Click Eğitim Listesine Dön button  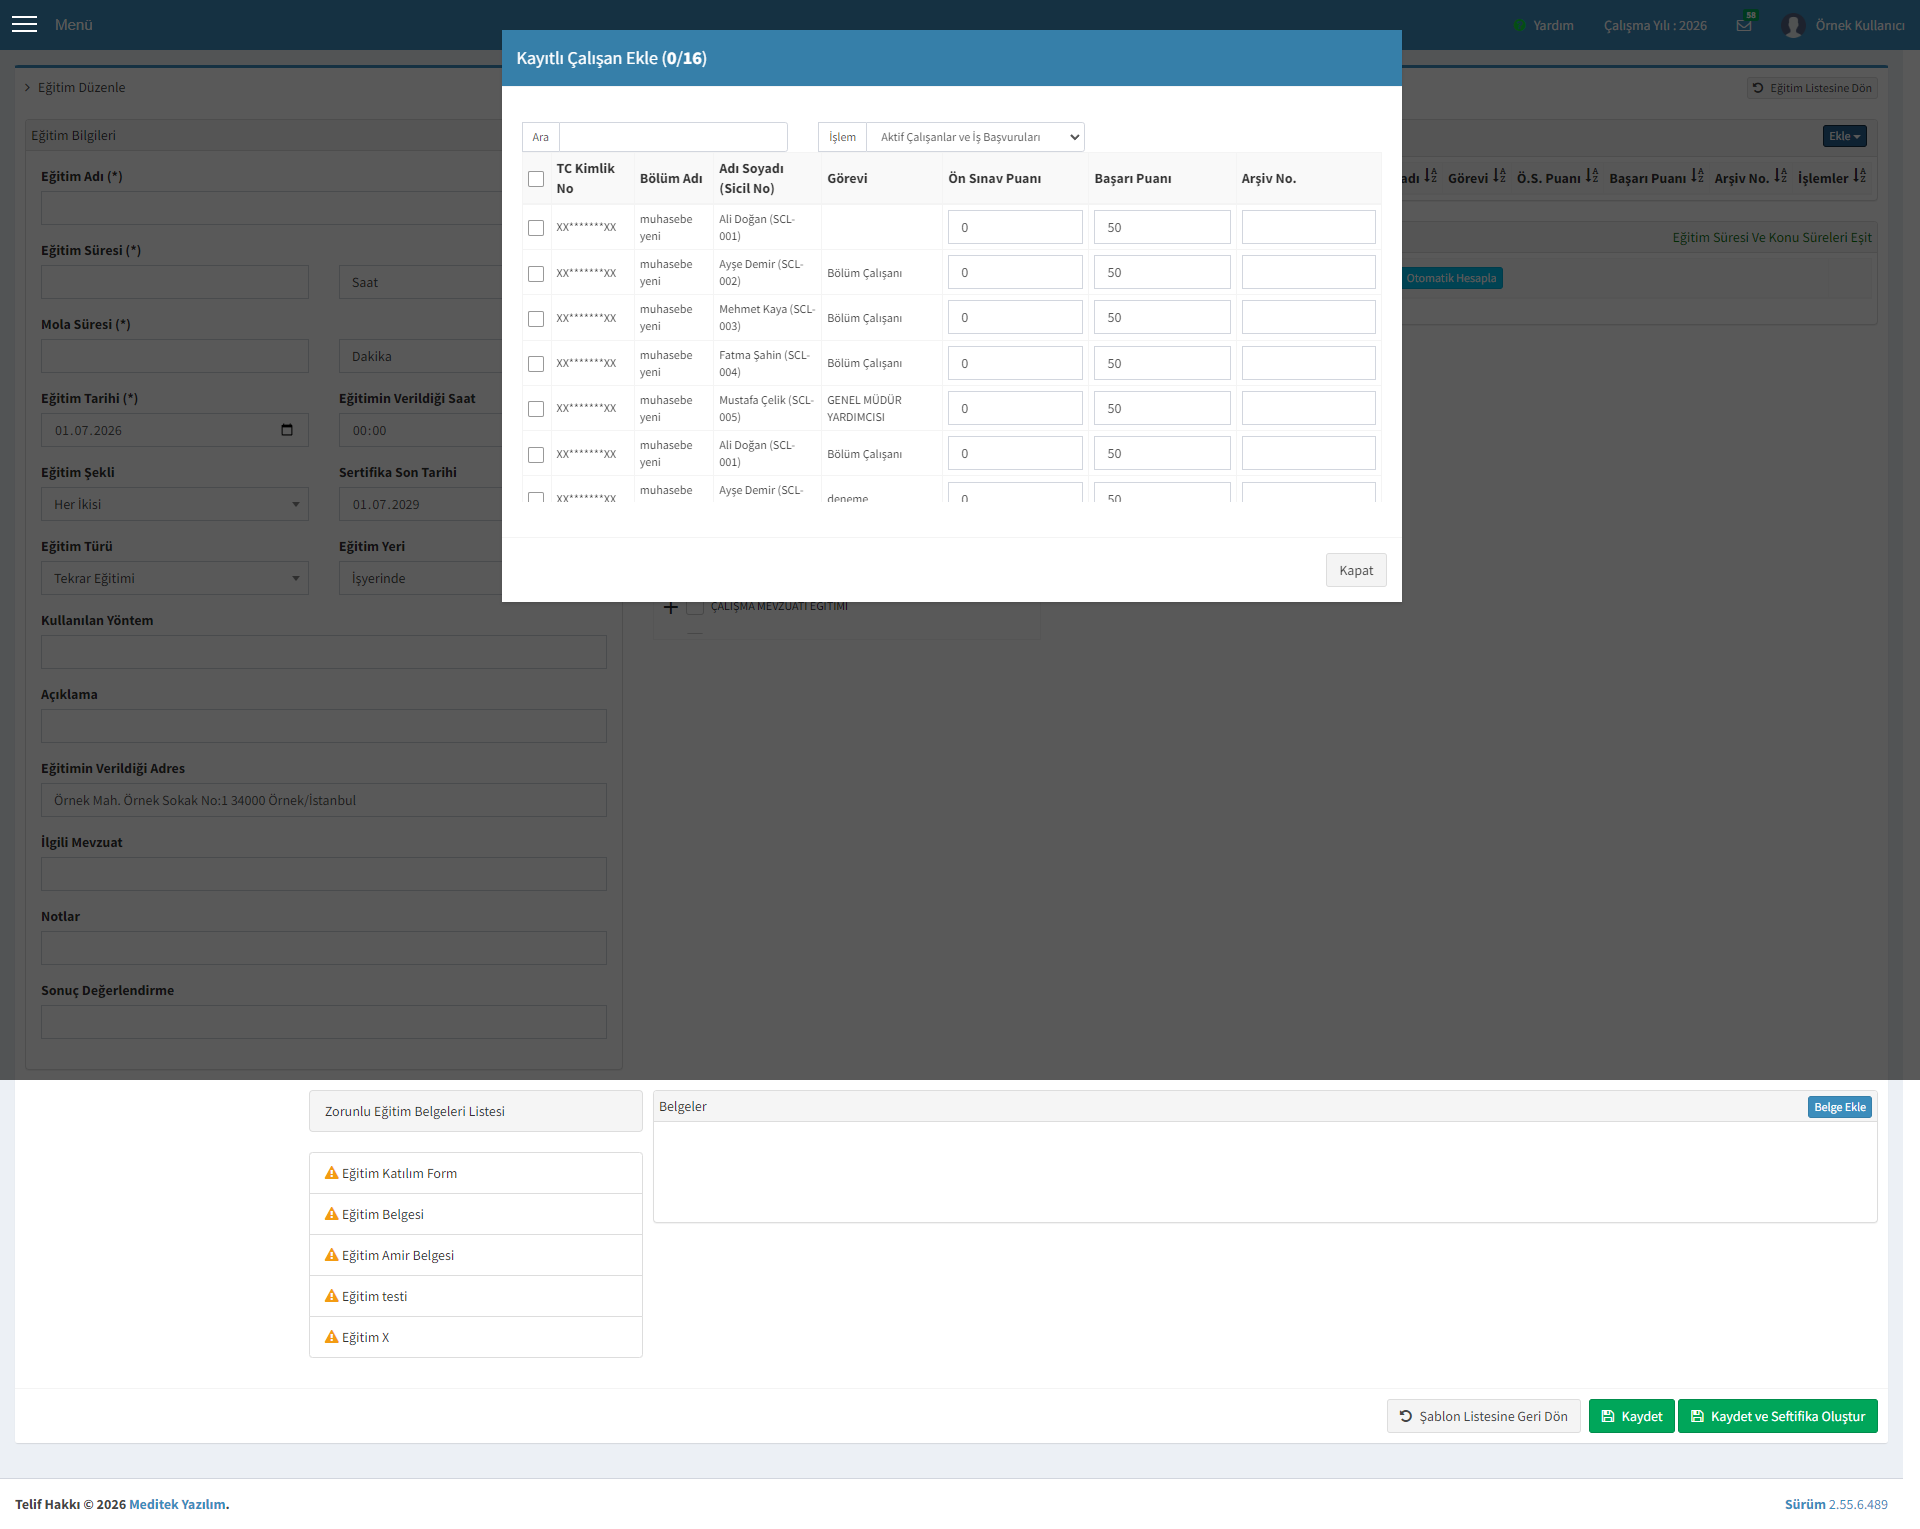pyautogui.click(x=1811, y=88)
